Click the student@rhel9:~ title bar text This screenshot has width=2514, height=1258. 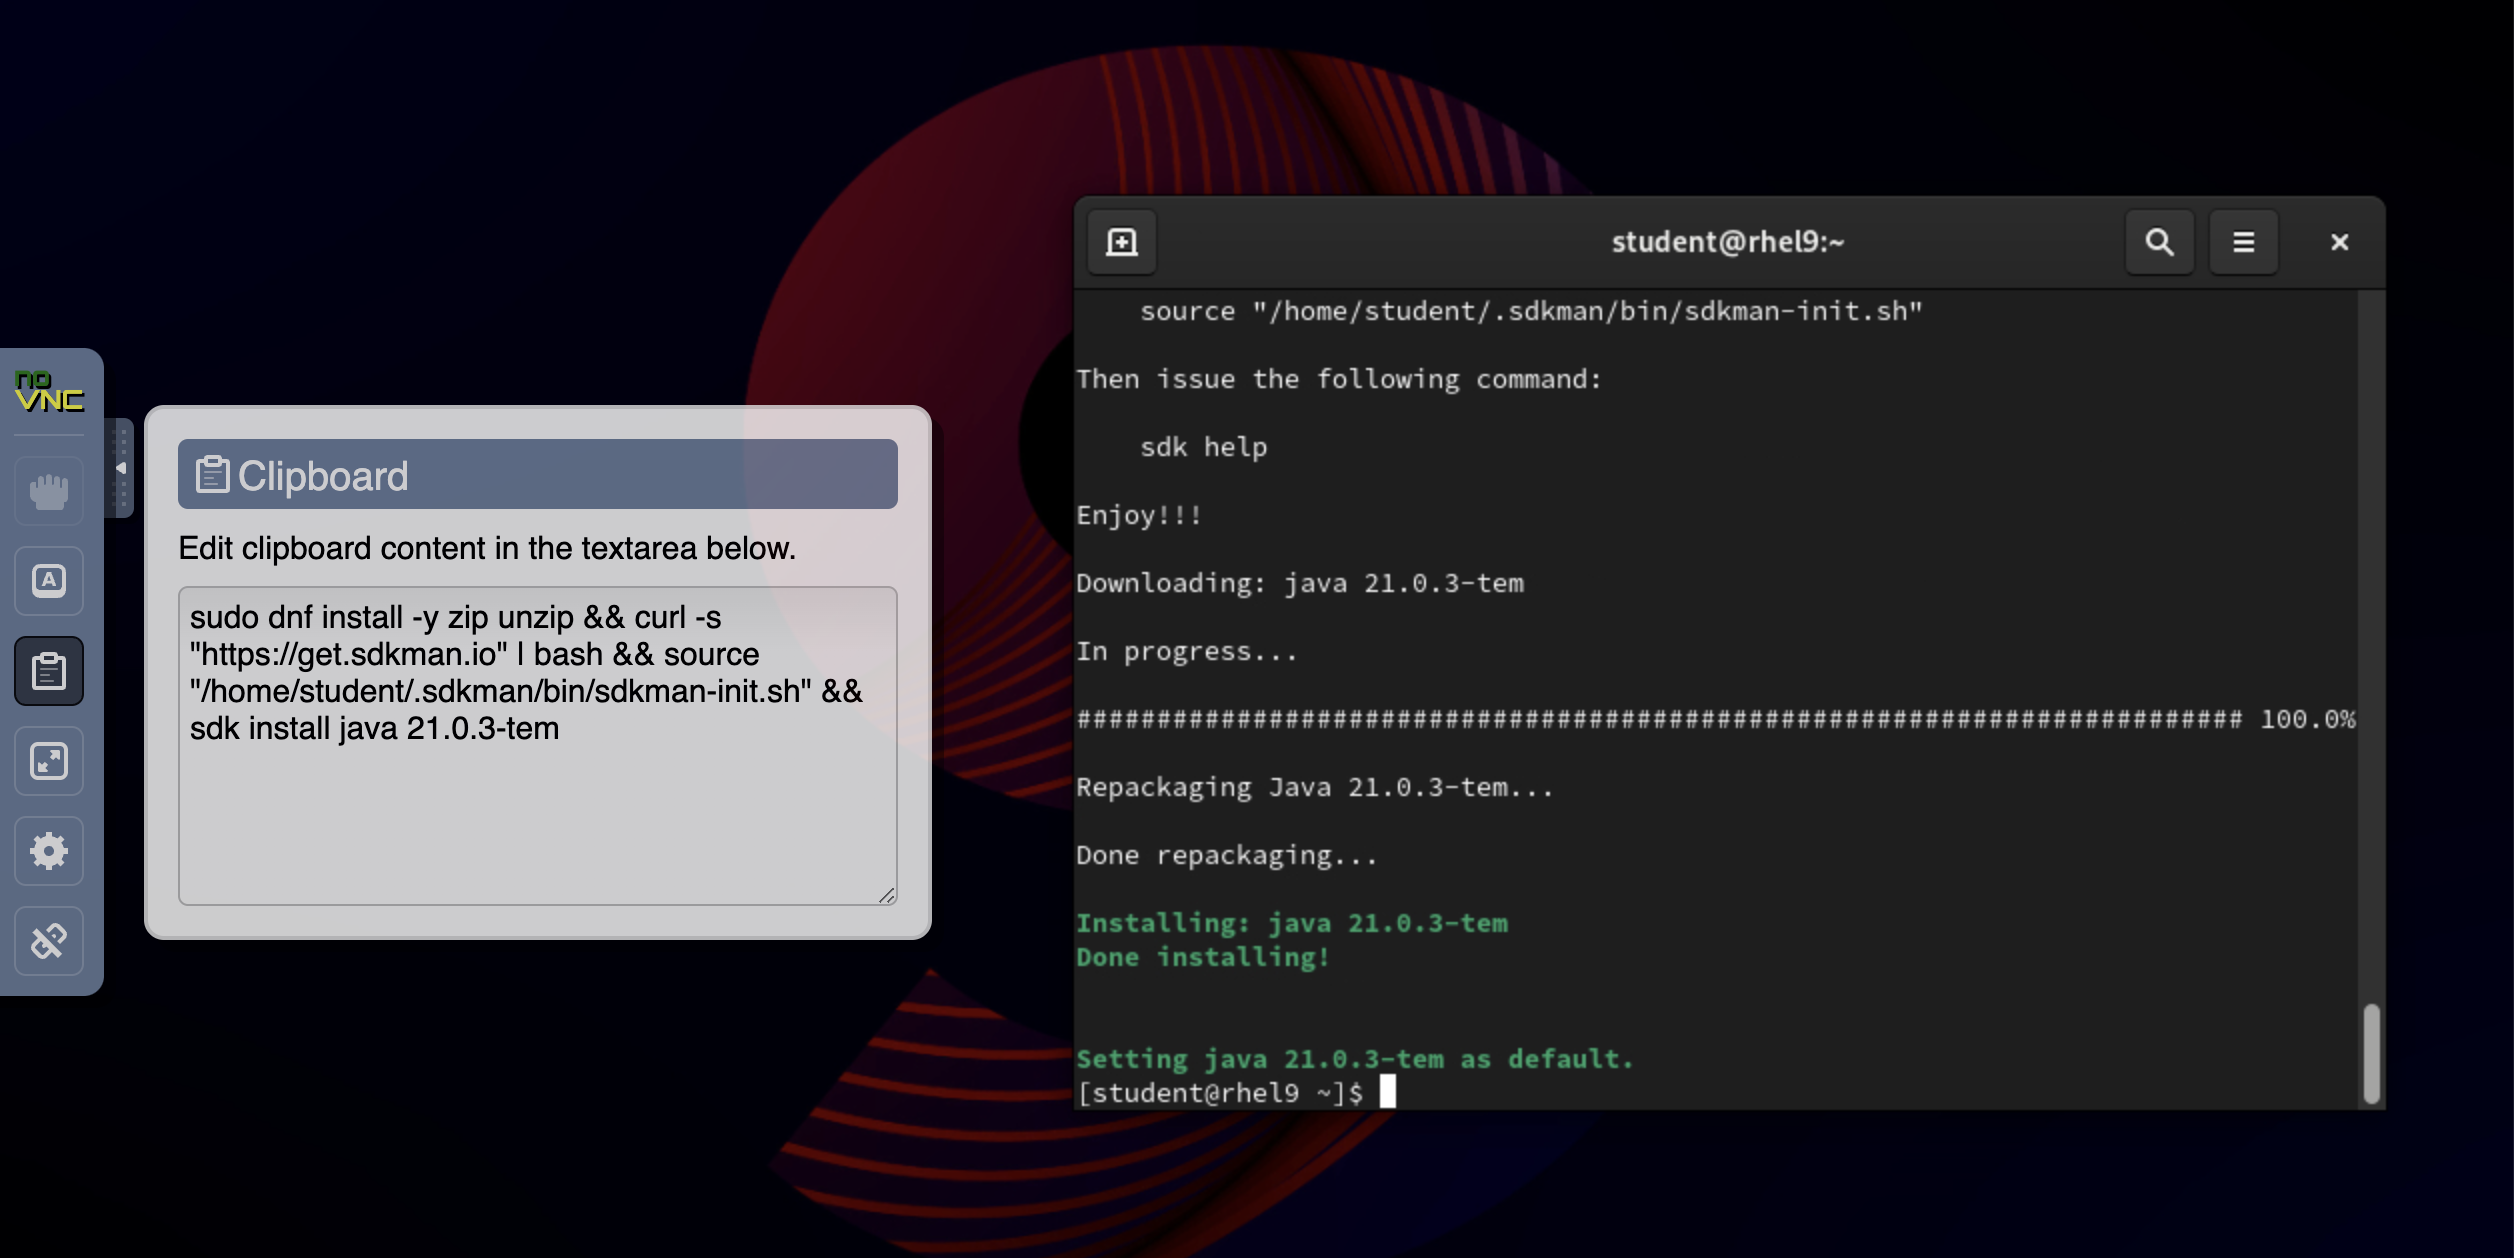pos(1728,242)
